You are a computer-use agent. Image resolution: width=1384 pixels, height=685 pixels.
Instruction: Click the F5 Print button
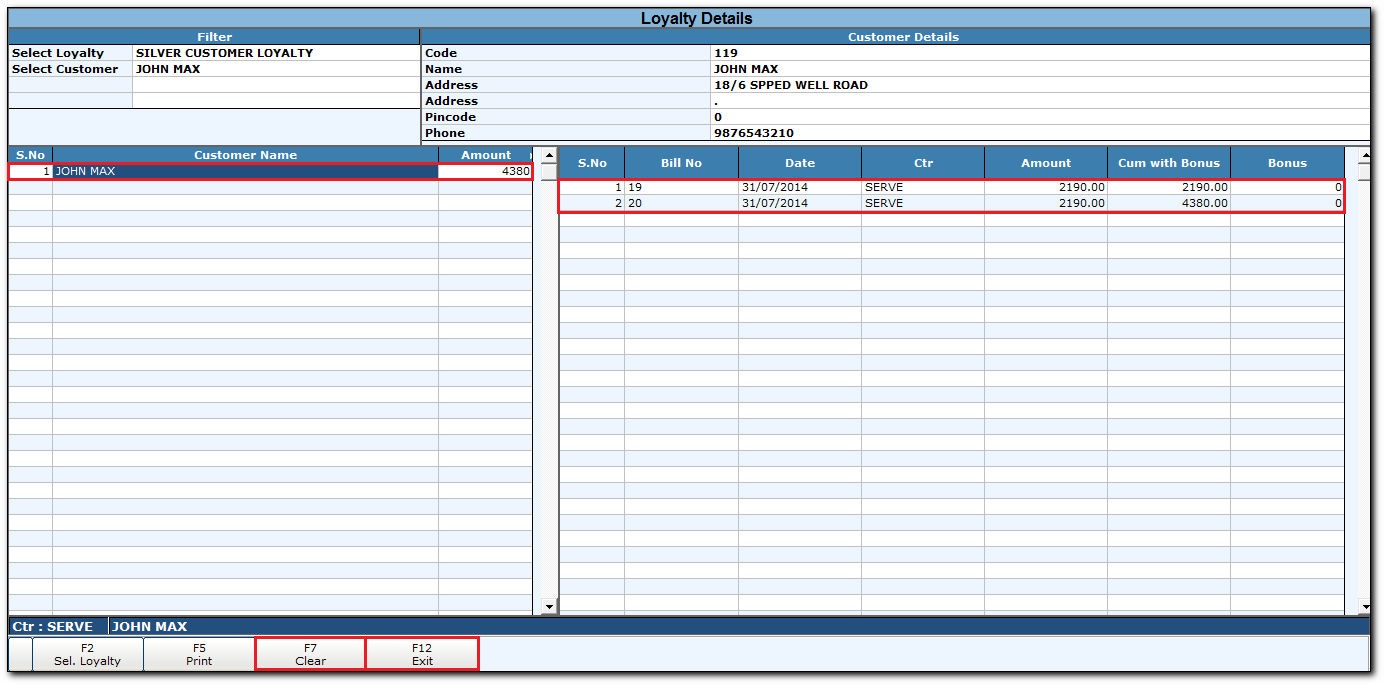coord(199,654)
